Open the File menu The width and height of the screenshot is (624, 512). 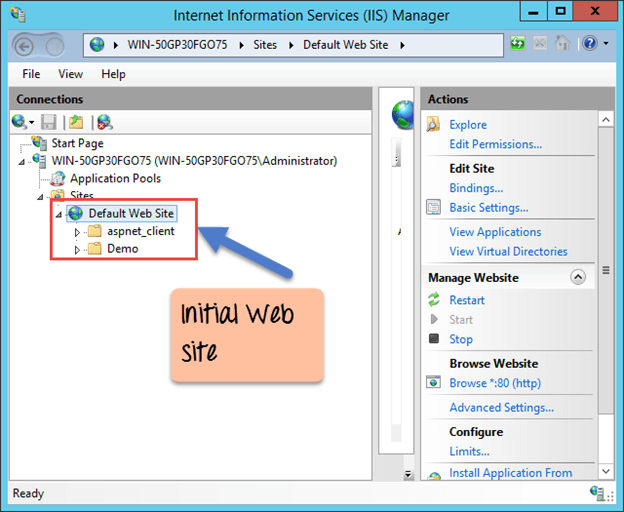click(31, 74)
